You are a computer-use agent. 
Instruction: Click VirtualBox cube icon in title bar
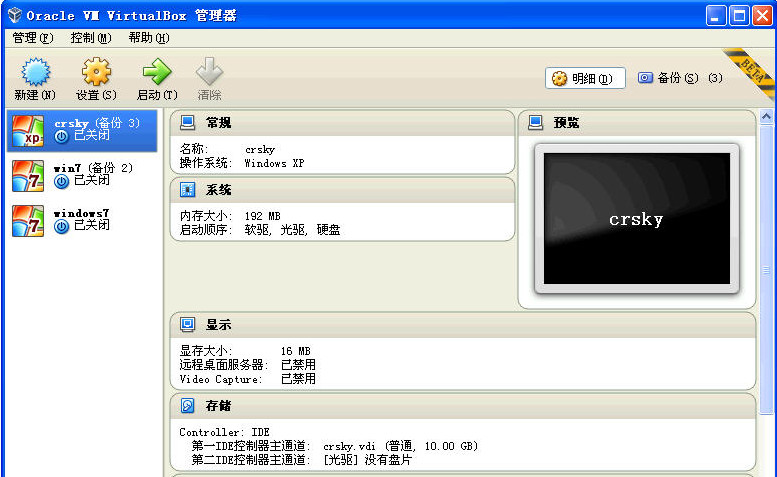click(15, 15)
